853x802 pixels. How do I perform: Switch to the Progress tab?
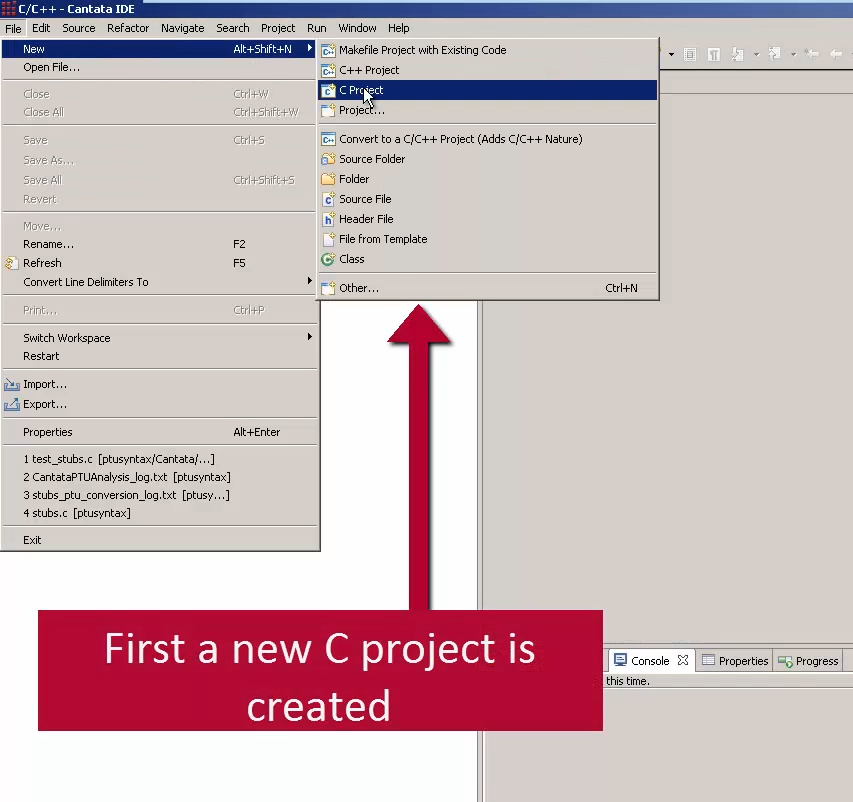click(808, 661)
